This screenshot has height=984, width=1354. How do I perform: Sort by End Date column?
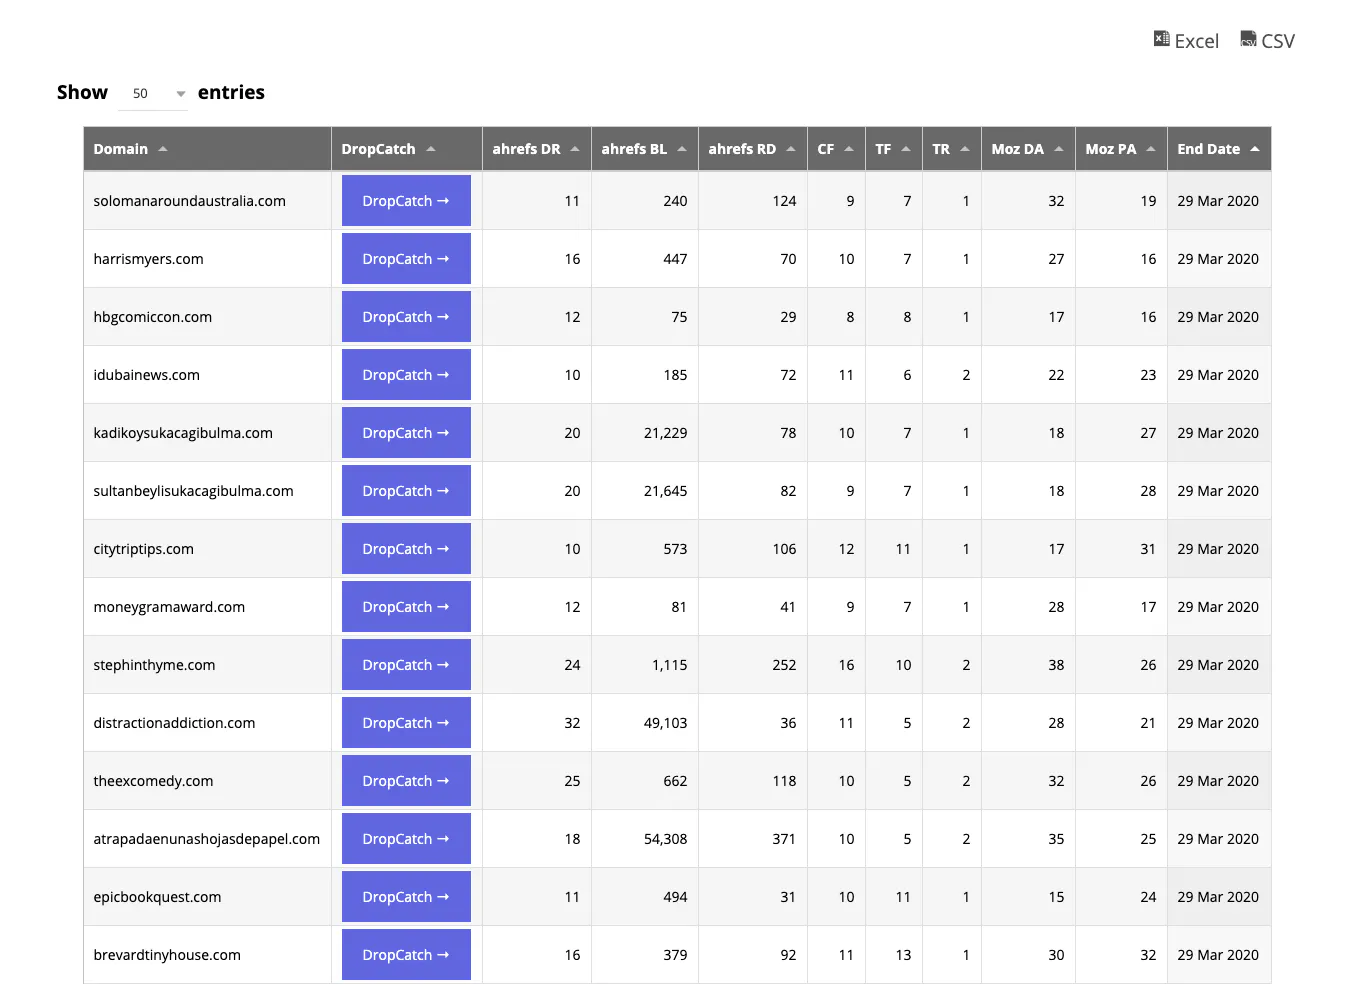(x=1219, y=149)
